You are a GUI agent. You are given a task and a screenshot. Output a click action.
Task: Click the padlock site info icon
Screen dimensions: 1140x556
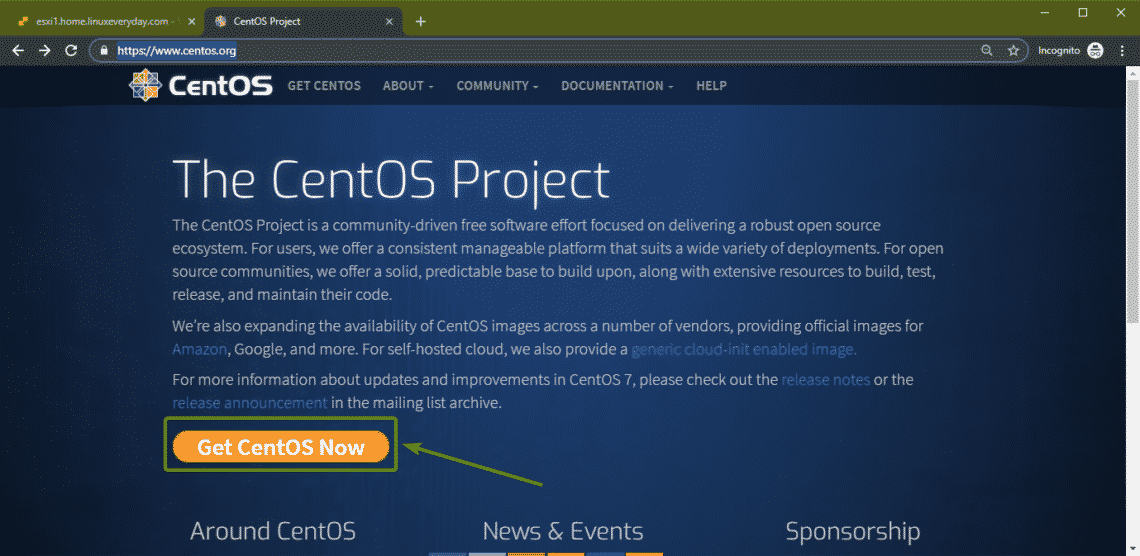(x=103, y=51)
